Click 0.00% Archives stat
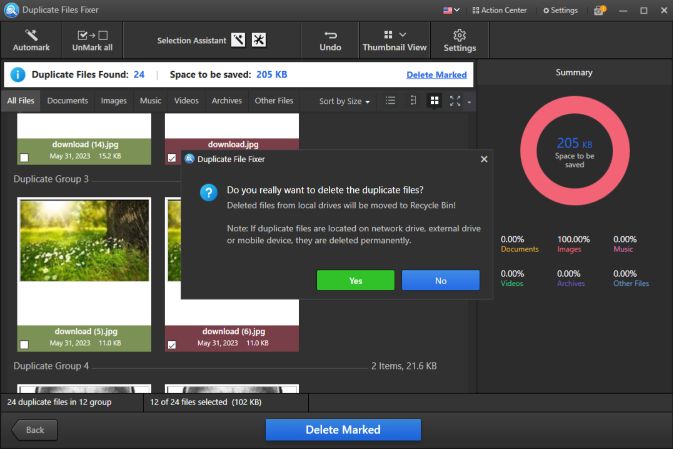Viewport: 673px width, 449px height. (570, 278)
